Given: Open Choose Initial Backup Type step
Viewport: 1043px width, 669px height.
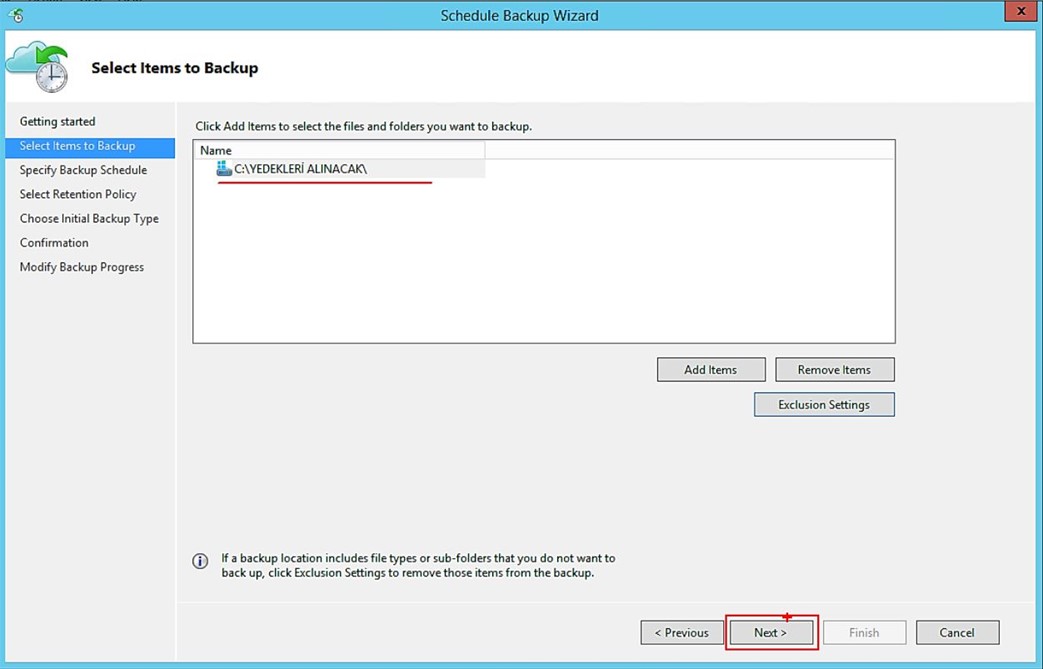Looking at the screenshot, I should point(89,219).
